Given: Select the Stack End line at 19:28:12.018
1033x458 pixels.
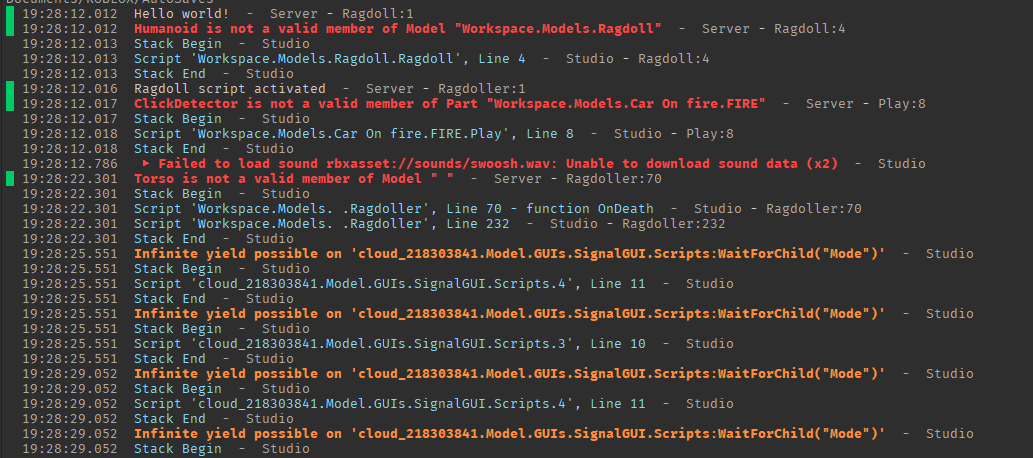Looking at the screenshot, I should (x=181, y=148).
